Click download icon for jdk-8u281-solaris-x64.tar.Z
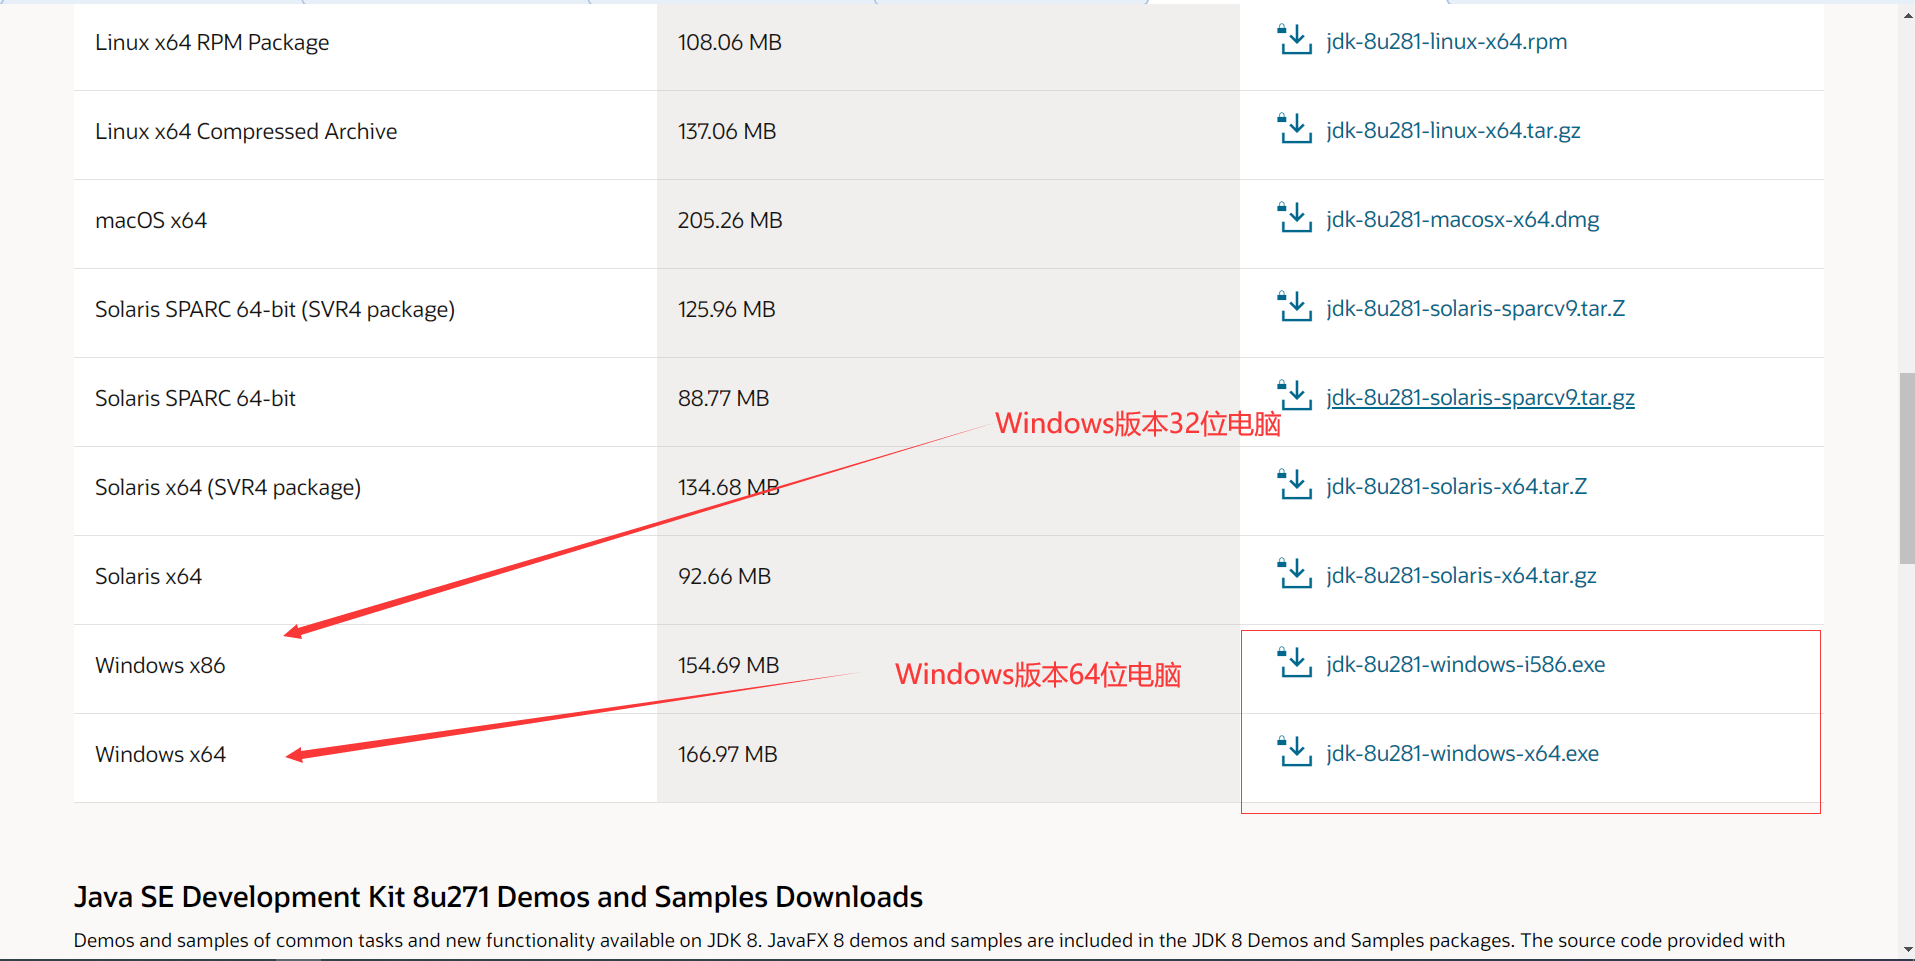The width and height of the screenshot is (1915, 961). click(x=1294, y=485)
